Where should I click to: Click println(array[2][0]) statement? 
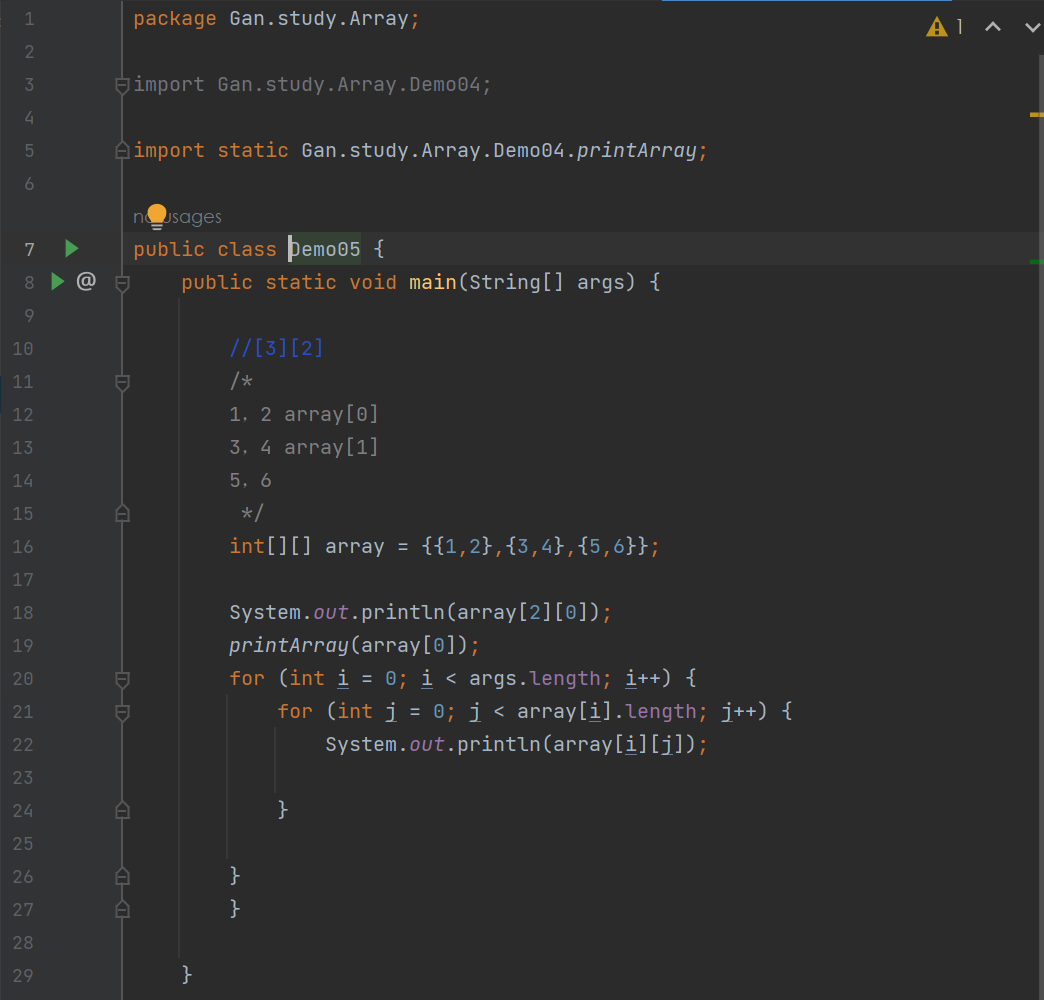coord(420,613)
